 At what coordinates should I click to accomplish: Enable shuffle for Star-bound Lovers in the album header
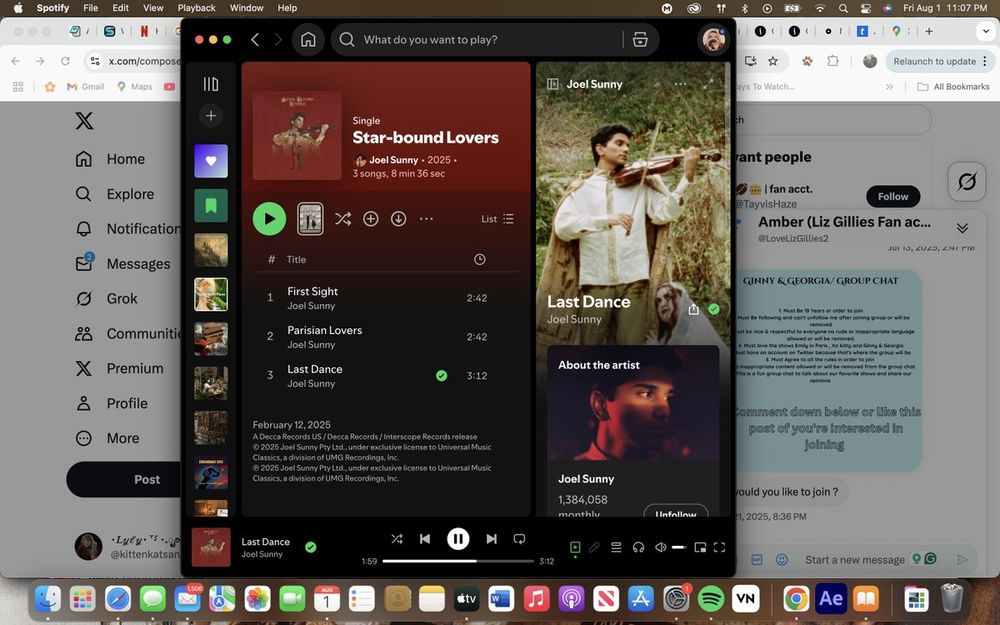click(342, 219)
